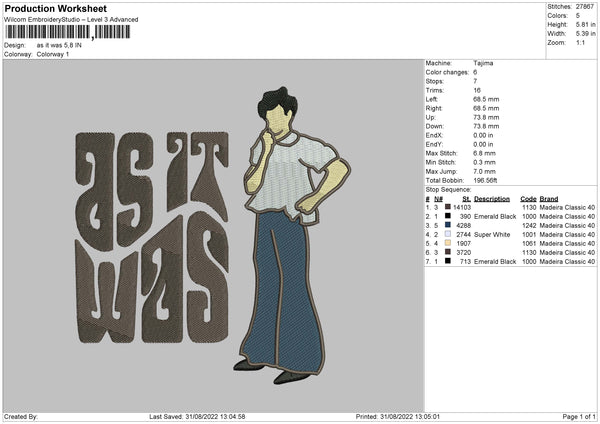Click the Max Stitch value 6.8 mm
This screenshot has height=424, width=600.
(x=484, y=153)
